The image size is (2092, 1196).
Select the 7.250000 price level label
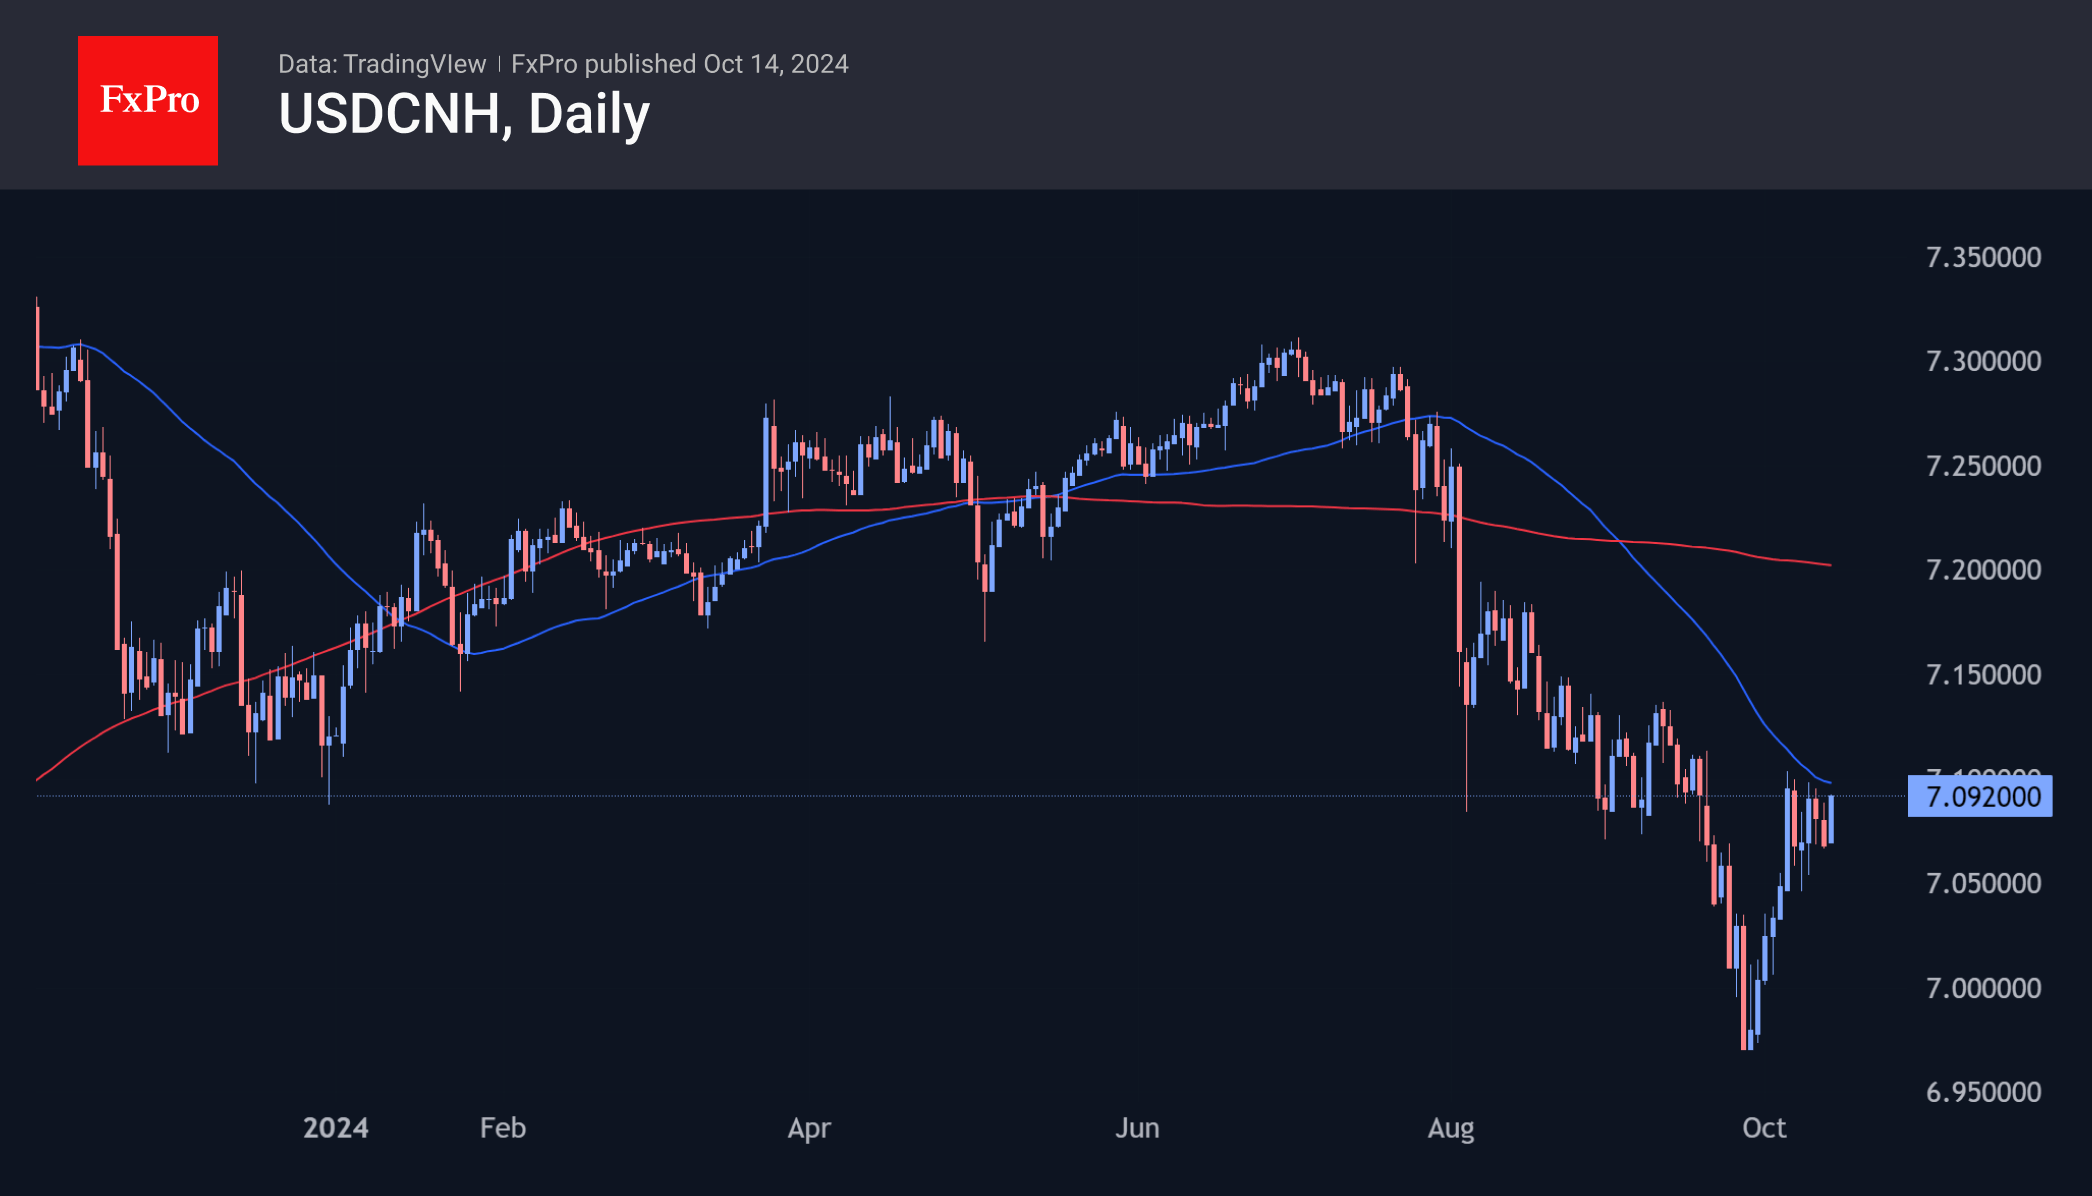coord(1984,466)
